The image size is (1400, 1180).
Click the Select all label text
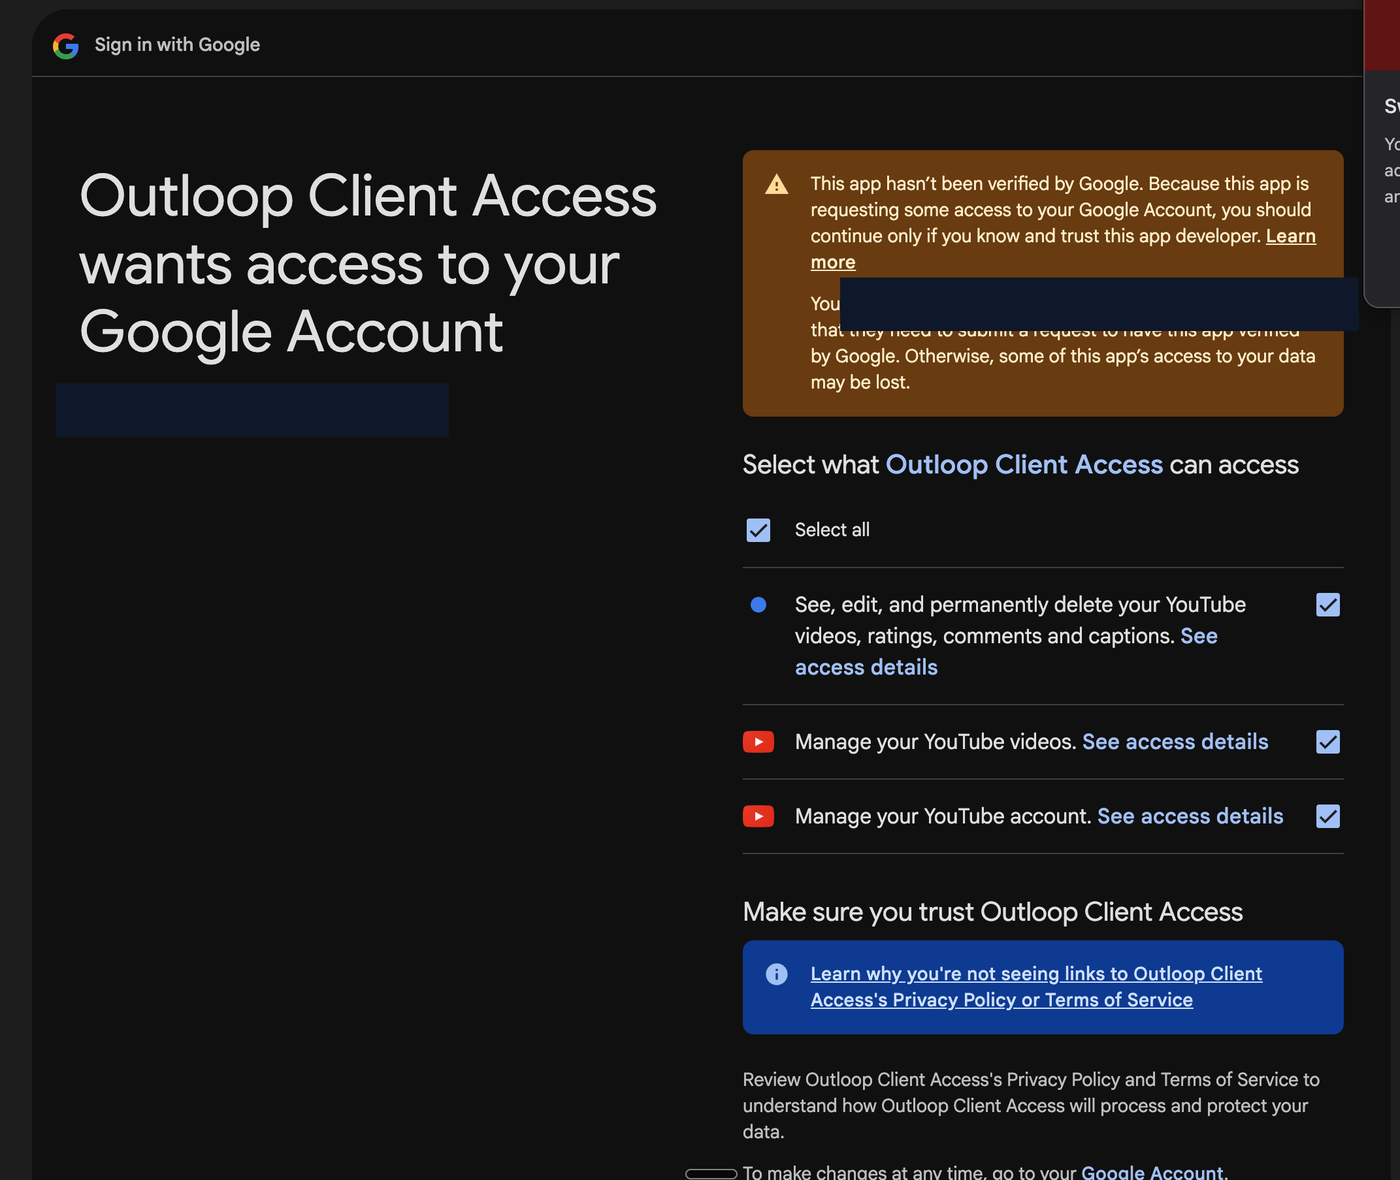point(832,530)
